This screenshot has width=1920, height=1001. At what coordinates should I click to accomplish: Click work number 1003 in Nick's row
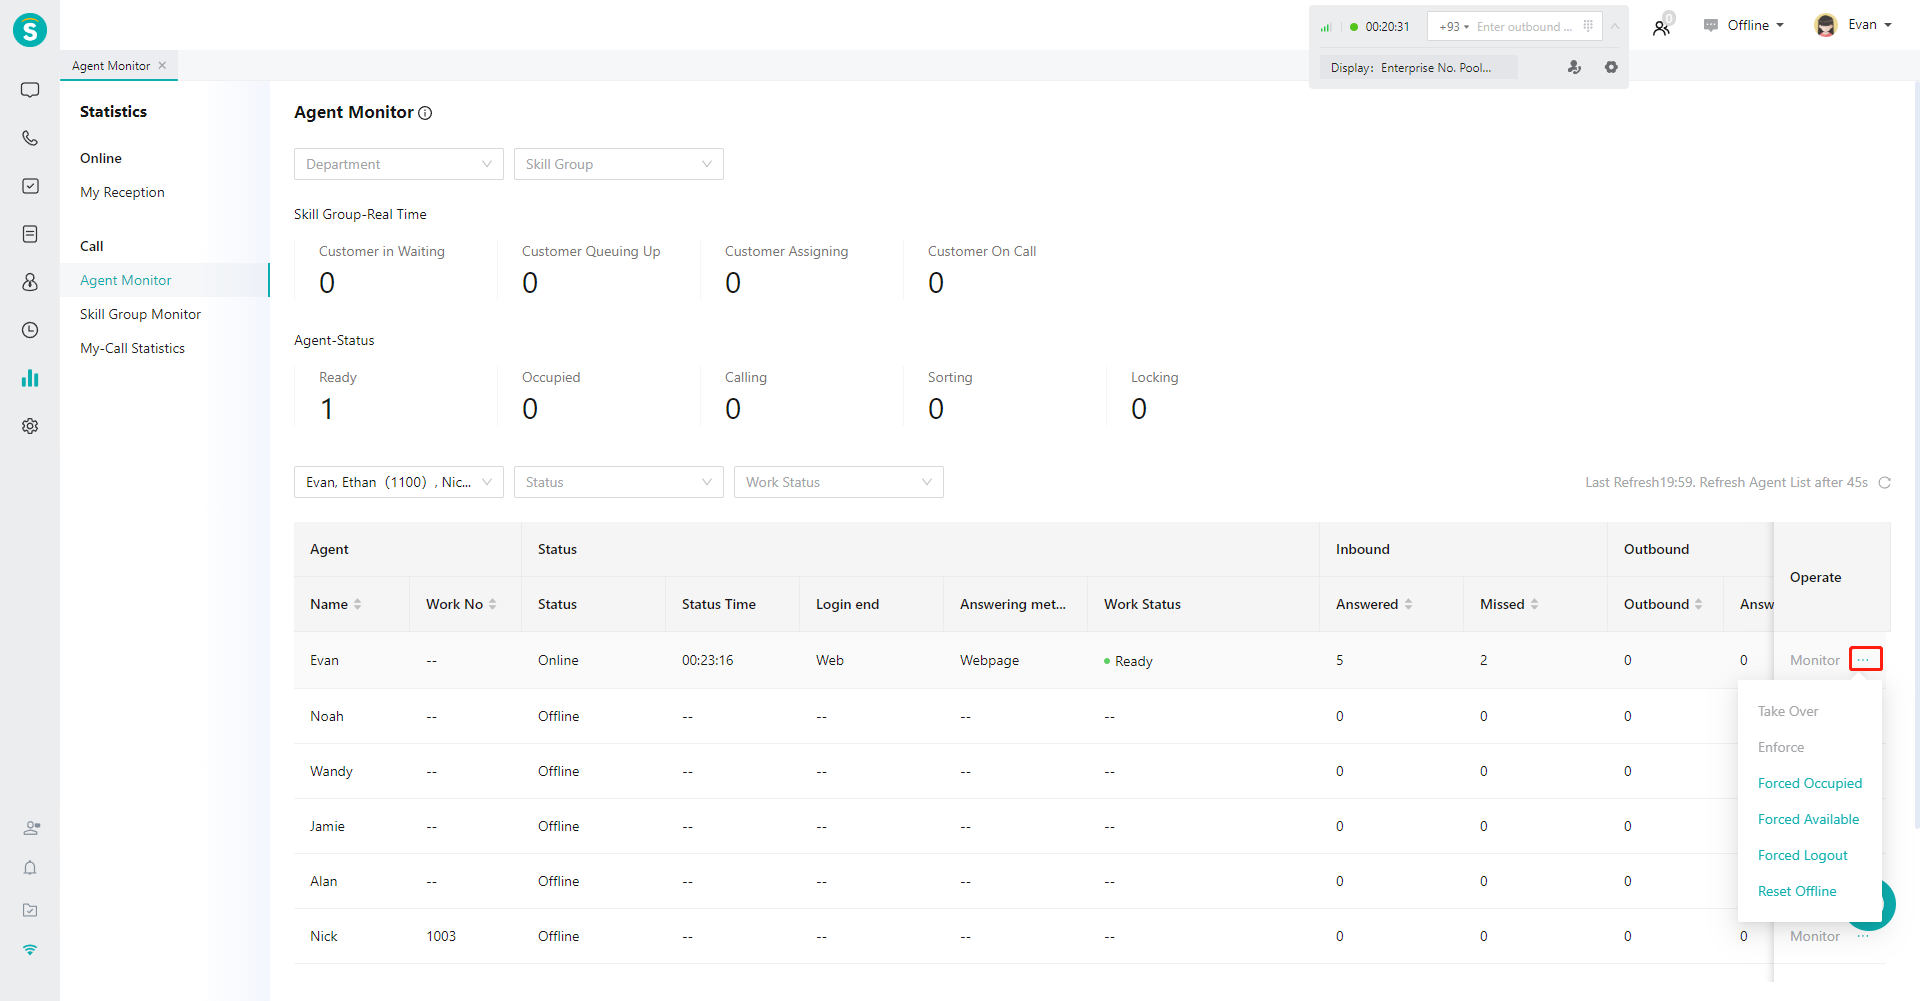click(441, 936)
